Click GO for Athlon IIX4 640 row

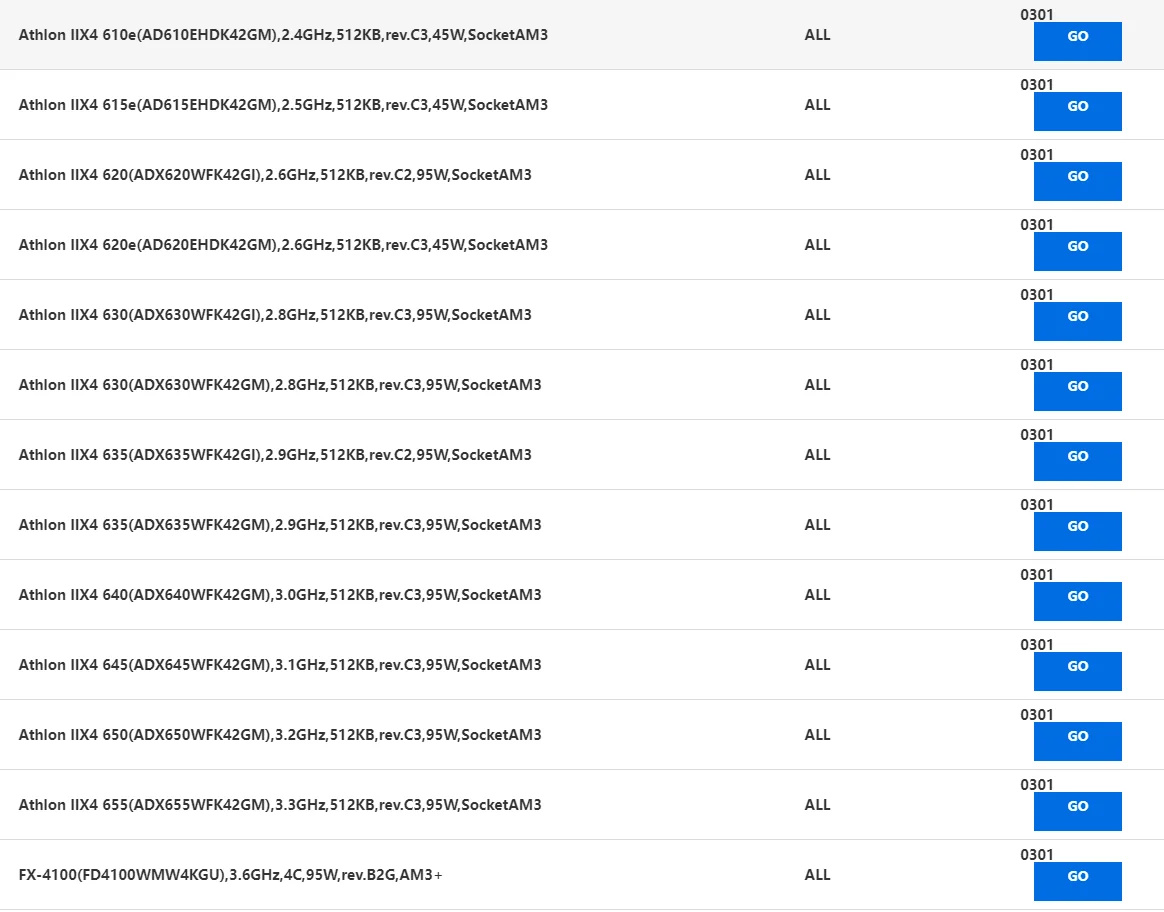pos(1077,601)
